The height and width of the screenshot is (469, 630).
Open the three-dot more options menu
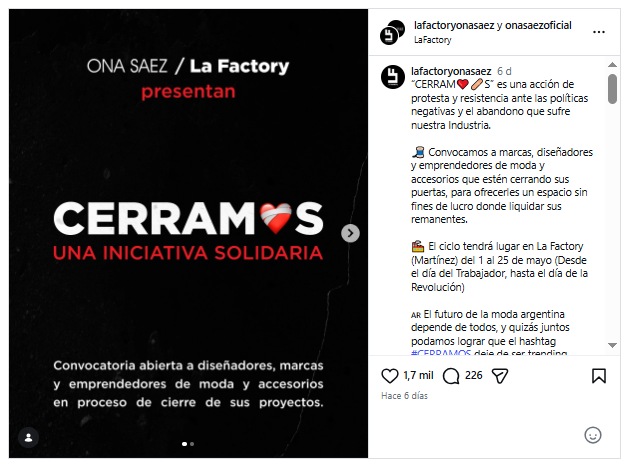click(x=599, y=32)
